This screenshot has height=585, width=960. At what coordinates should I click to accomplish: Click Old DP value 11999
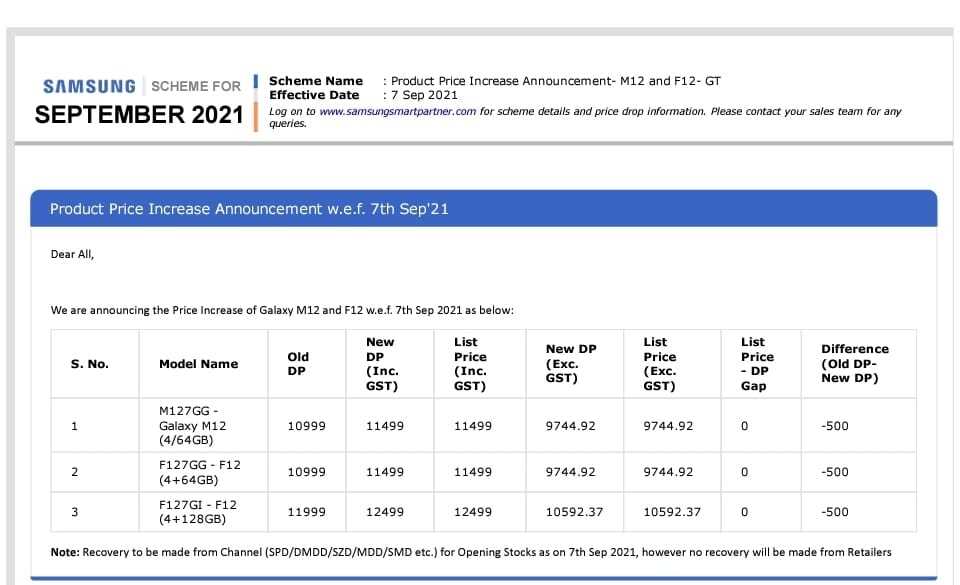coord(307,512)
